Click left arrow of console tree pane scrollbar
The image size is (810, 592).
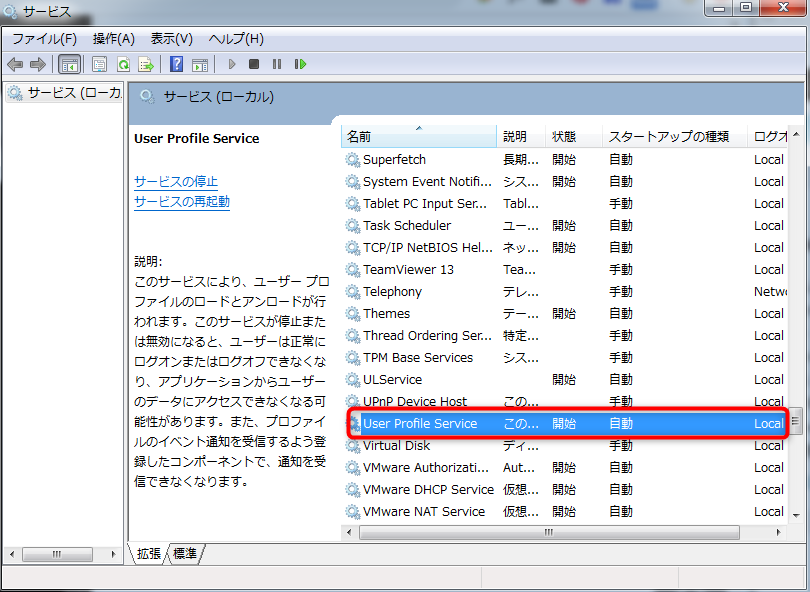11,554
